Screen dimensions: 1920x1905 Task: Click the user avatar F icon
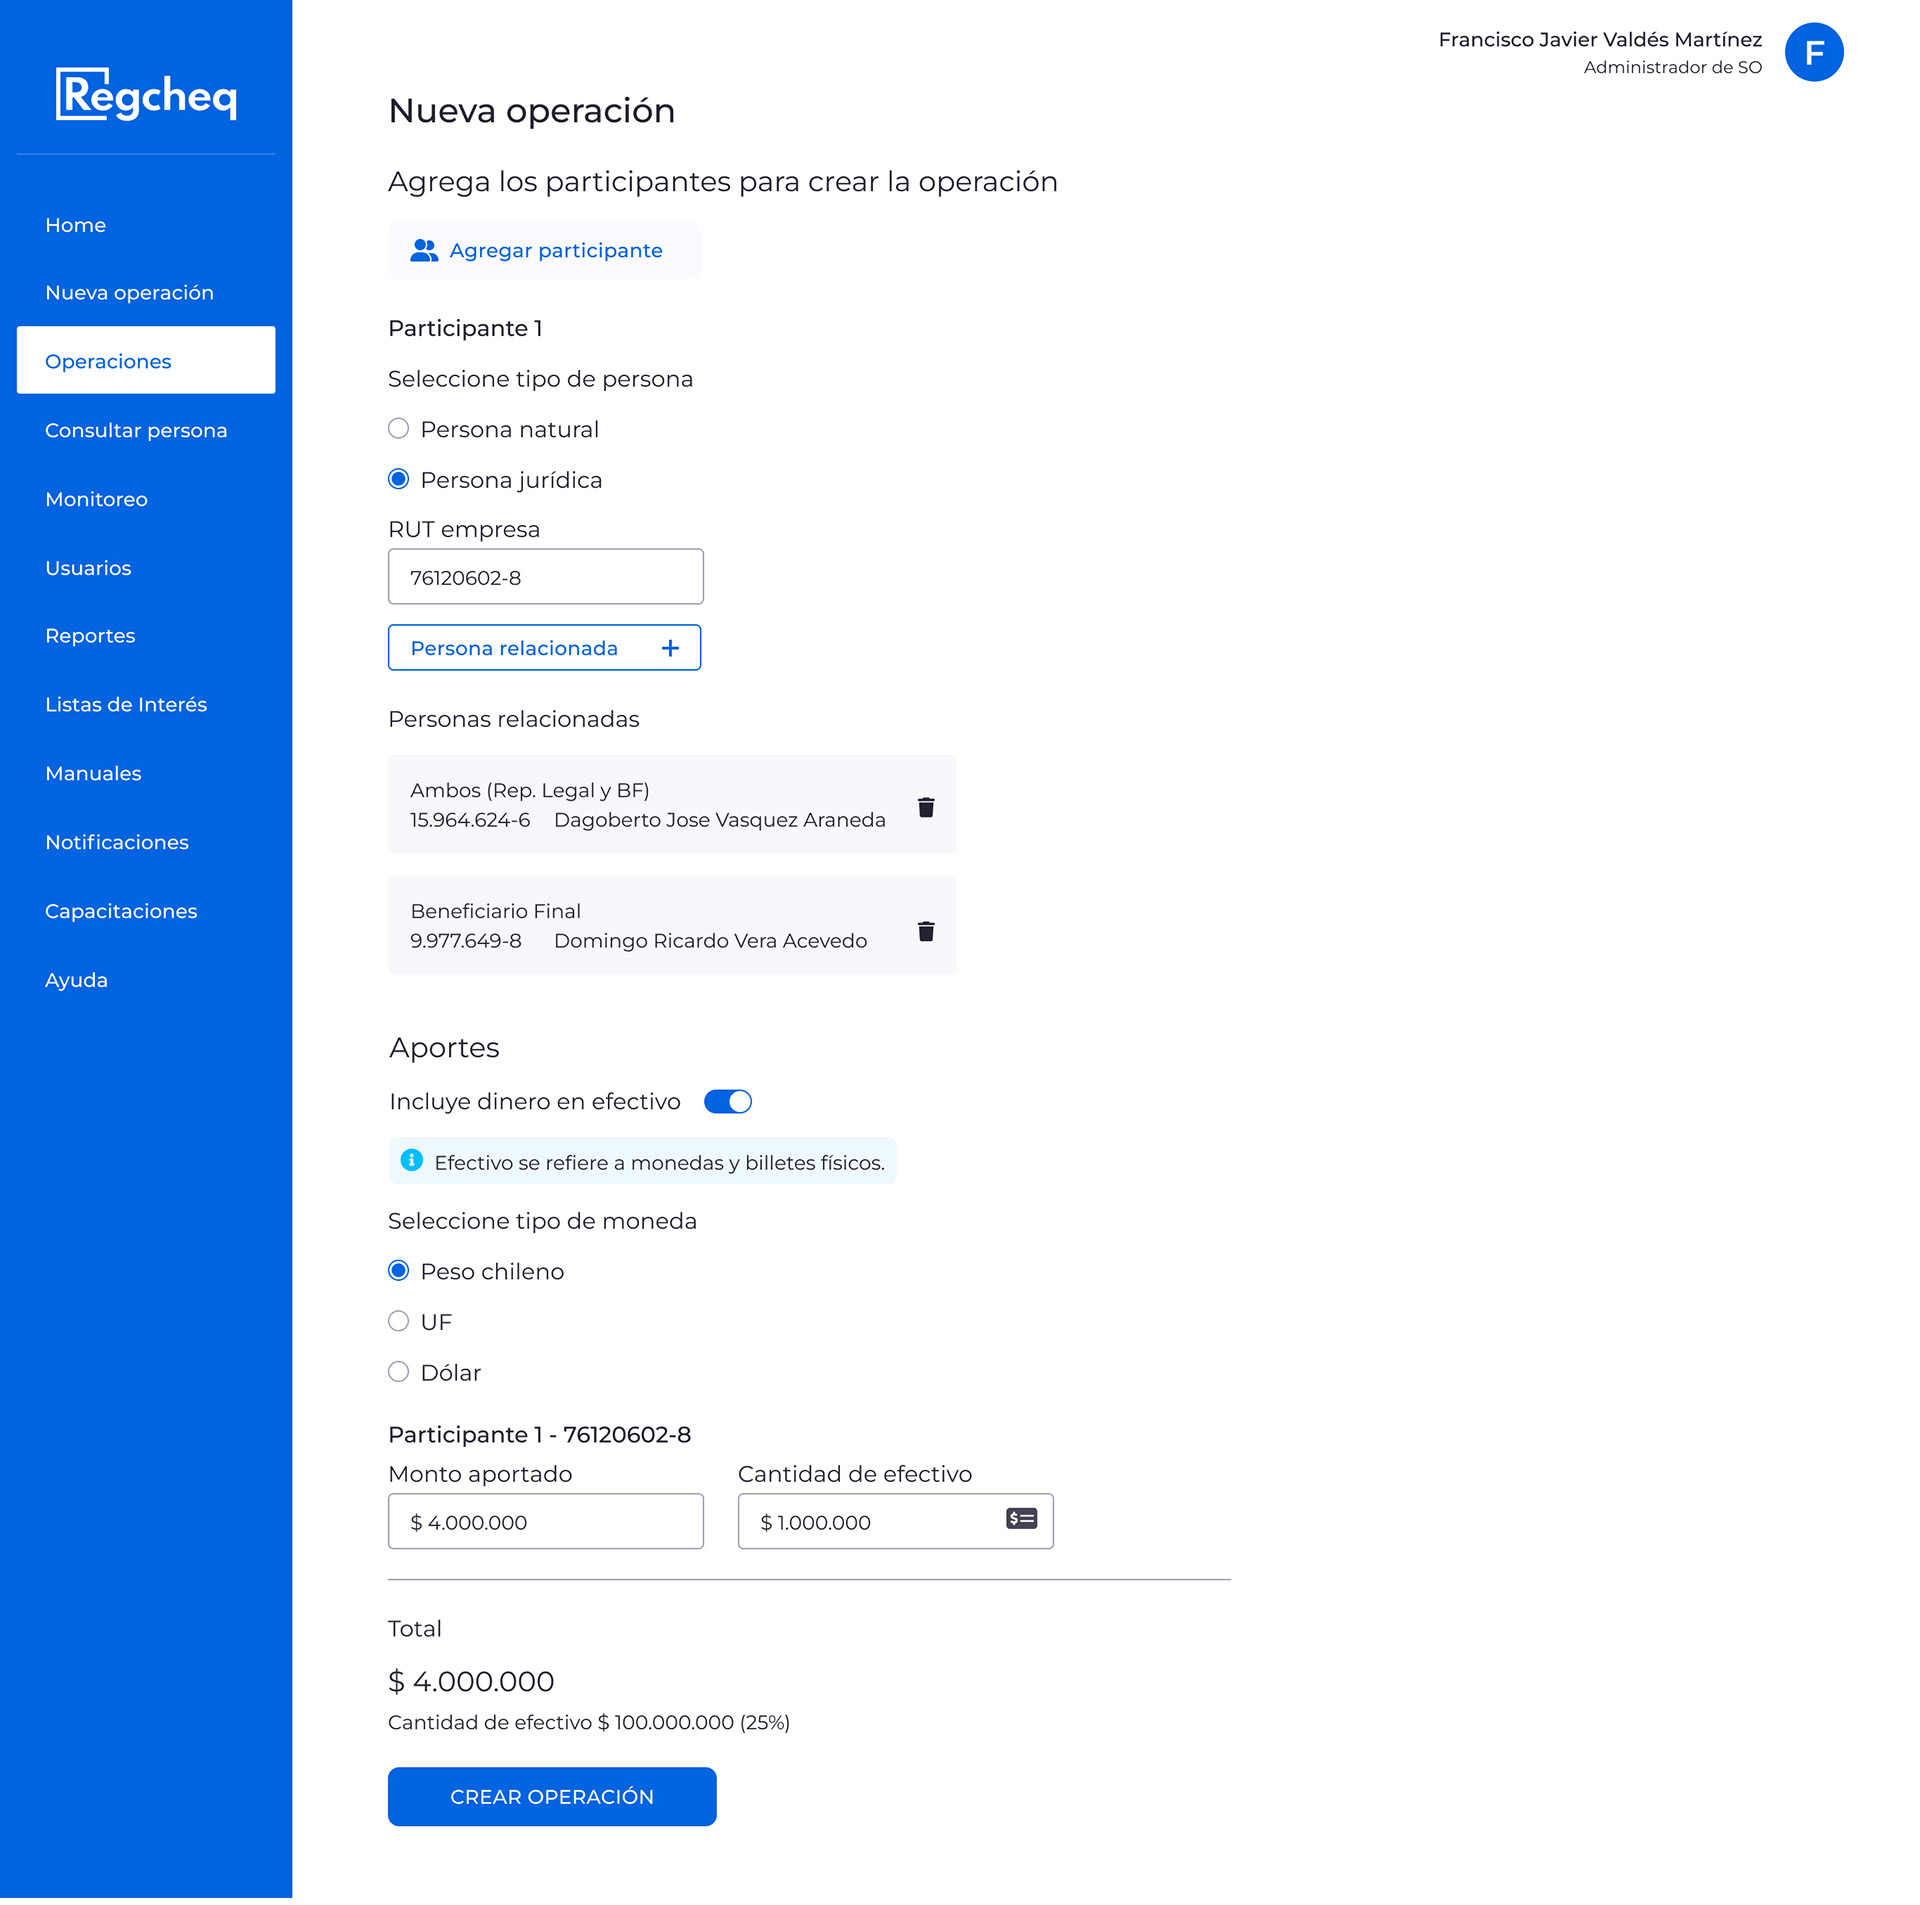click(1812, 52)
